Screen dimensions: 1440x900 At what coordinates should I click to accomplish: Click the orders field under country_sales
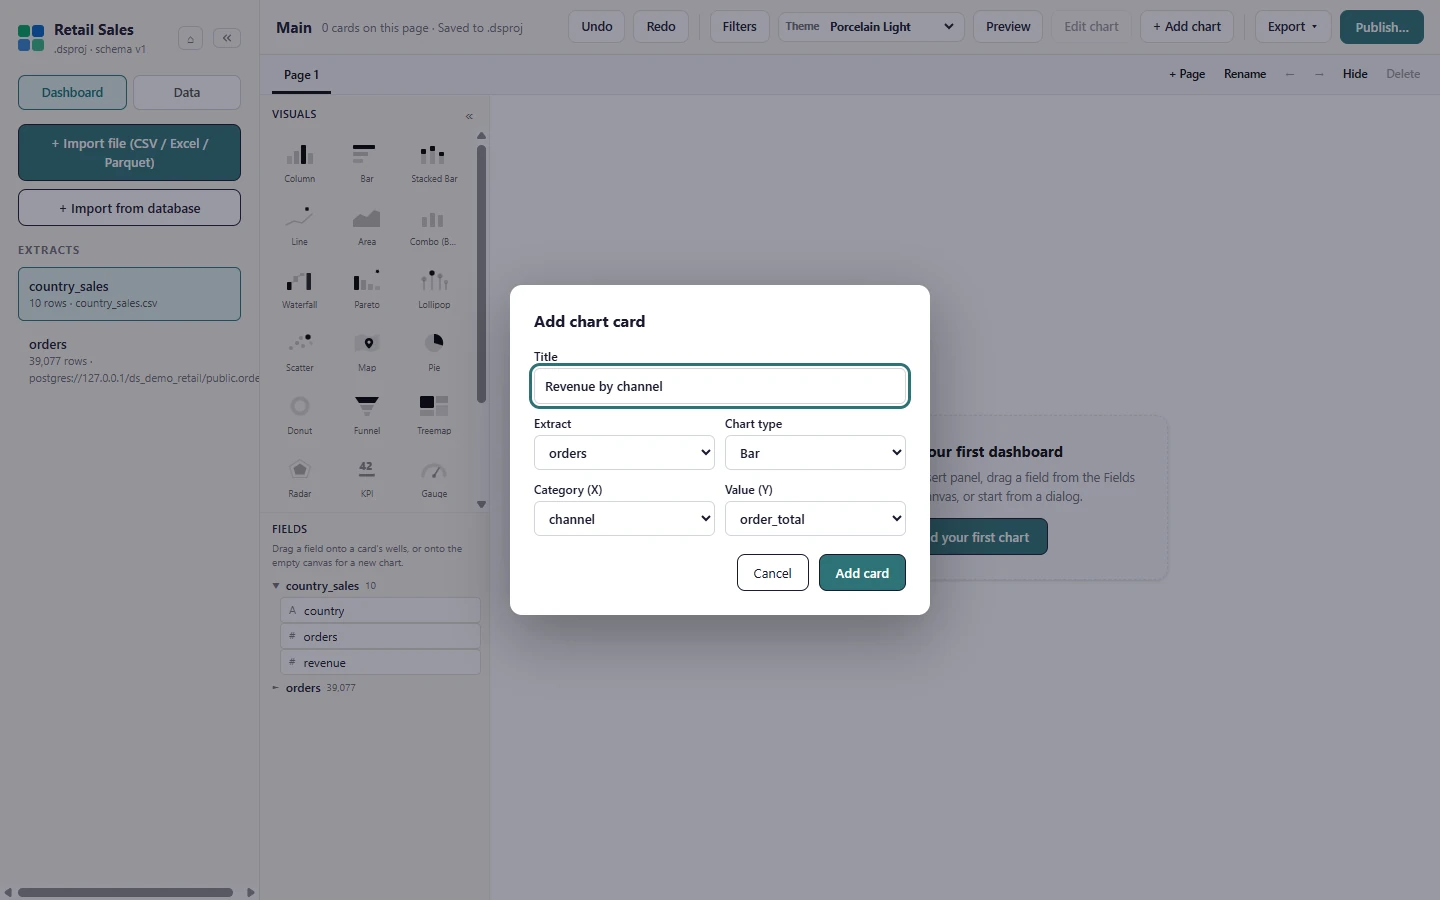[x=380, y=637]
